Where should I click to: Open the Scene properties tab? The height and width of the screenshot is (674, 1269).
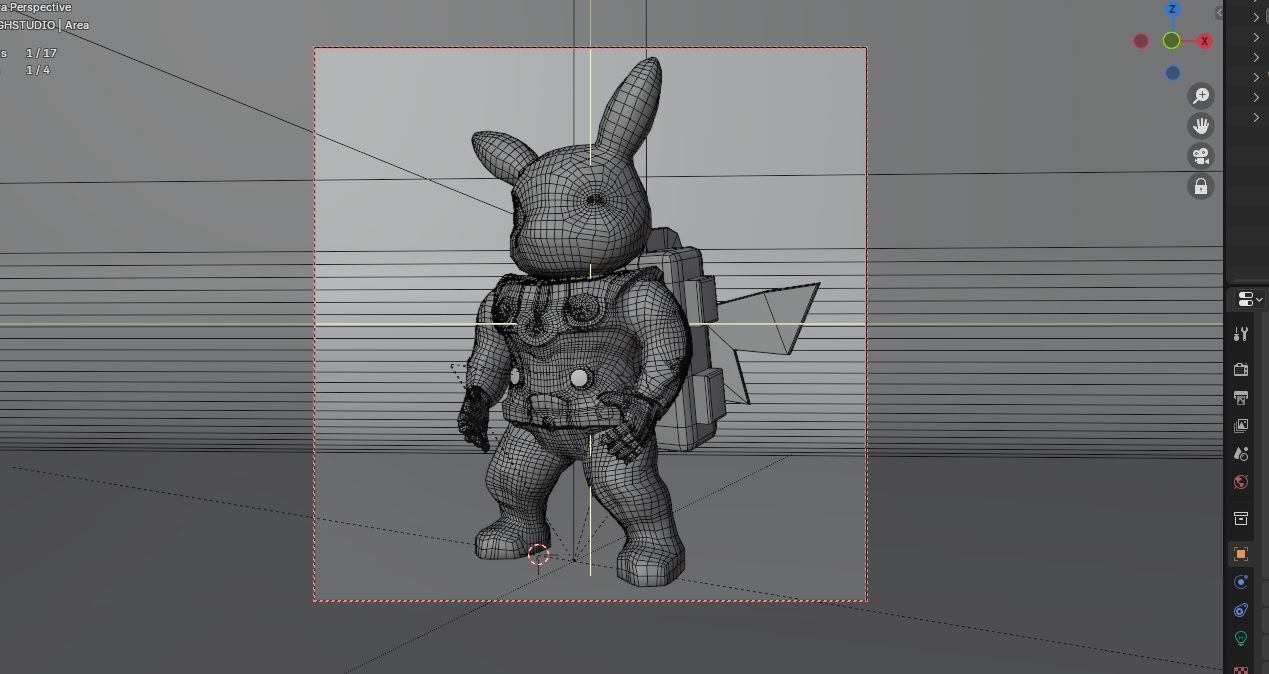click(x=1241, y=454)
